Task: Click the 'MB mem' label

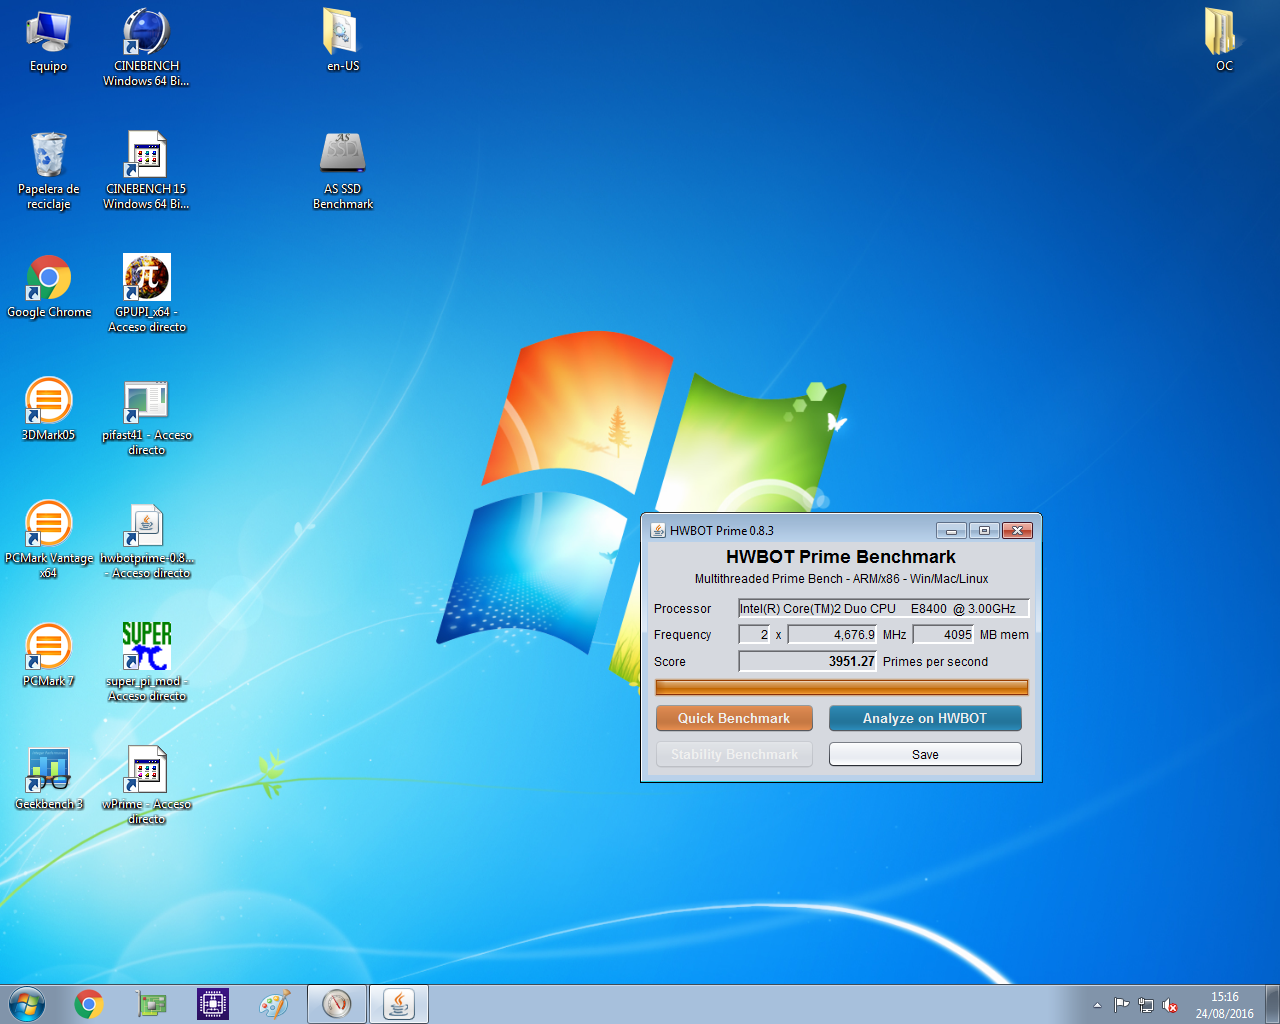Action: pos(1004,634)
